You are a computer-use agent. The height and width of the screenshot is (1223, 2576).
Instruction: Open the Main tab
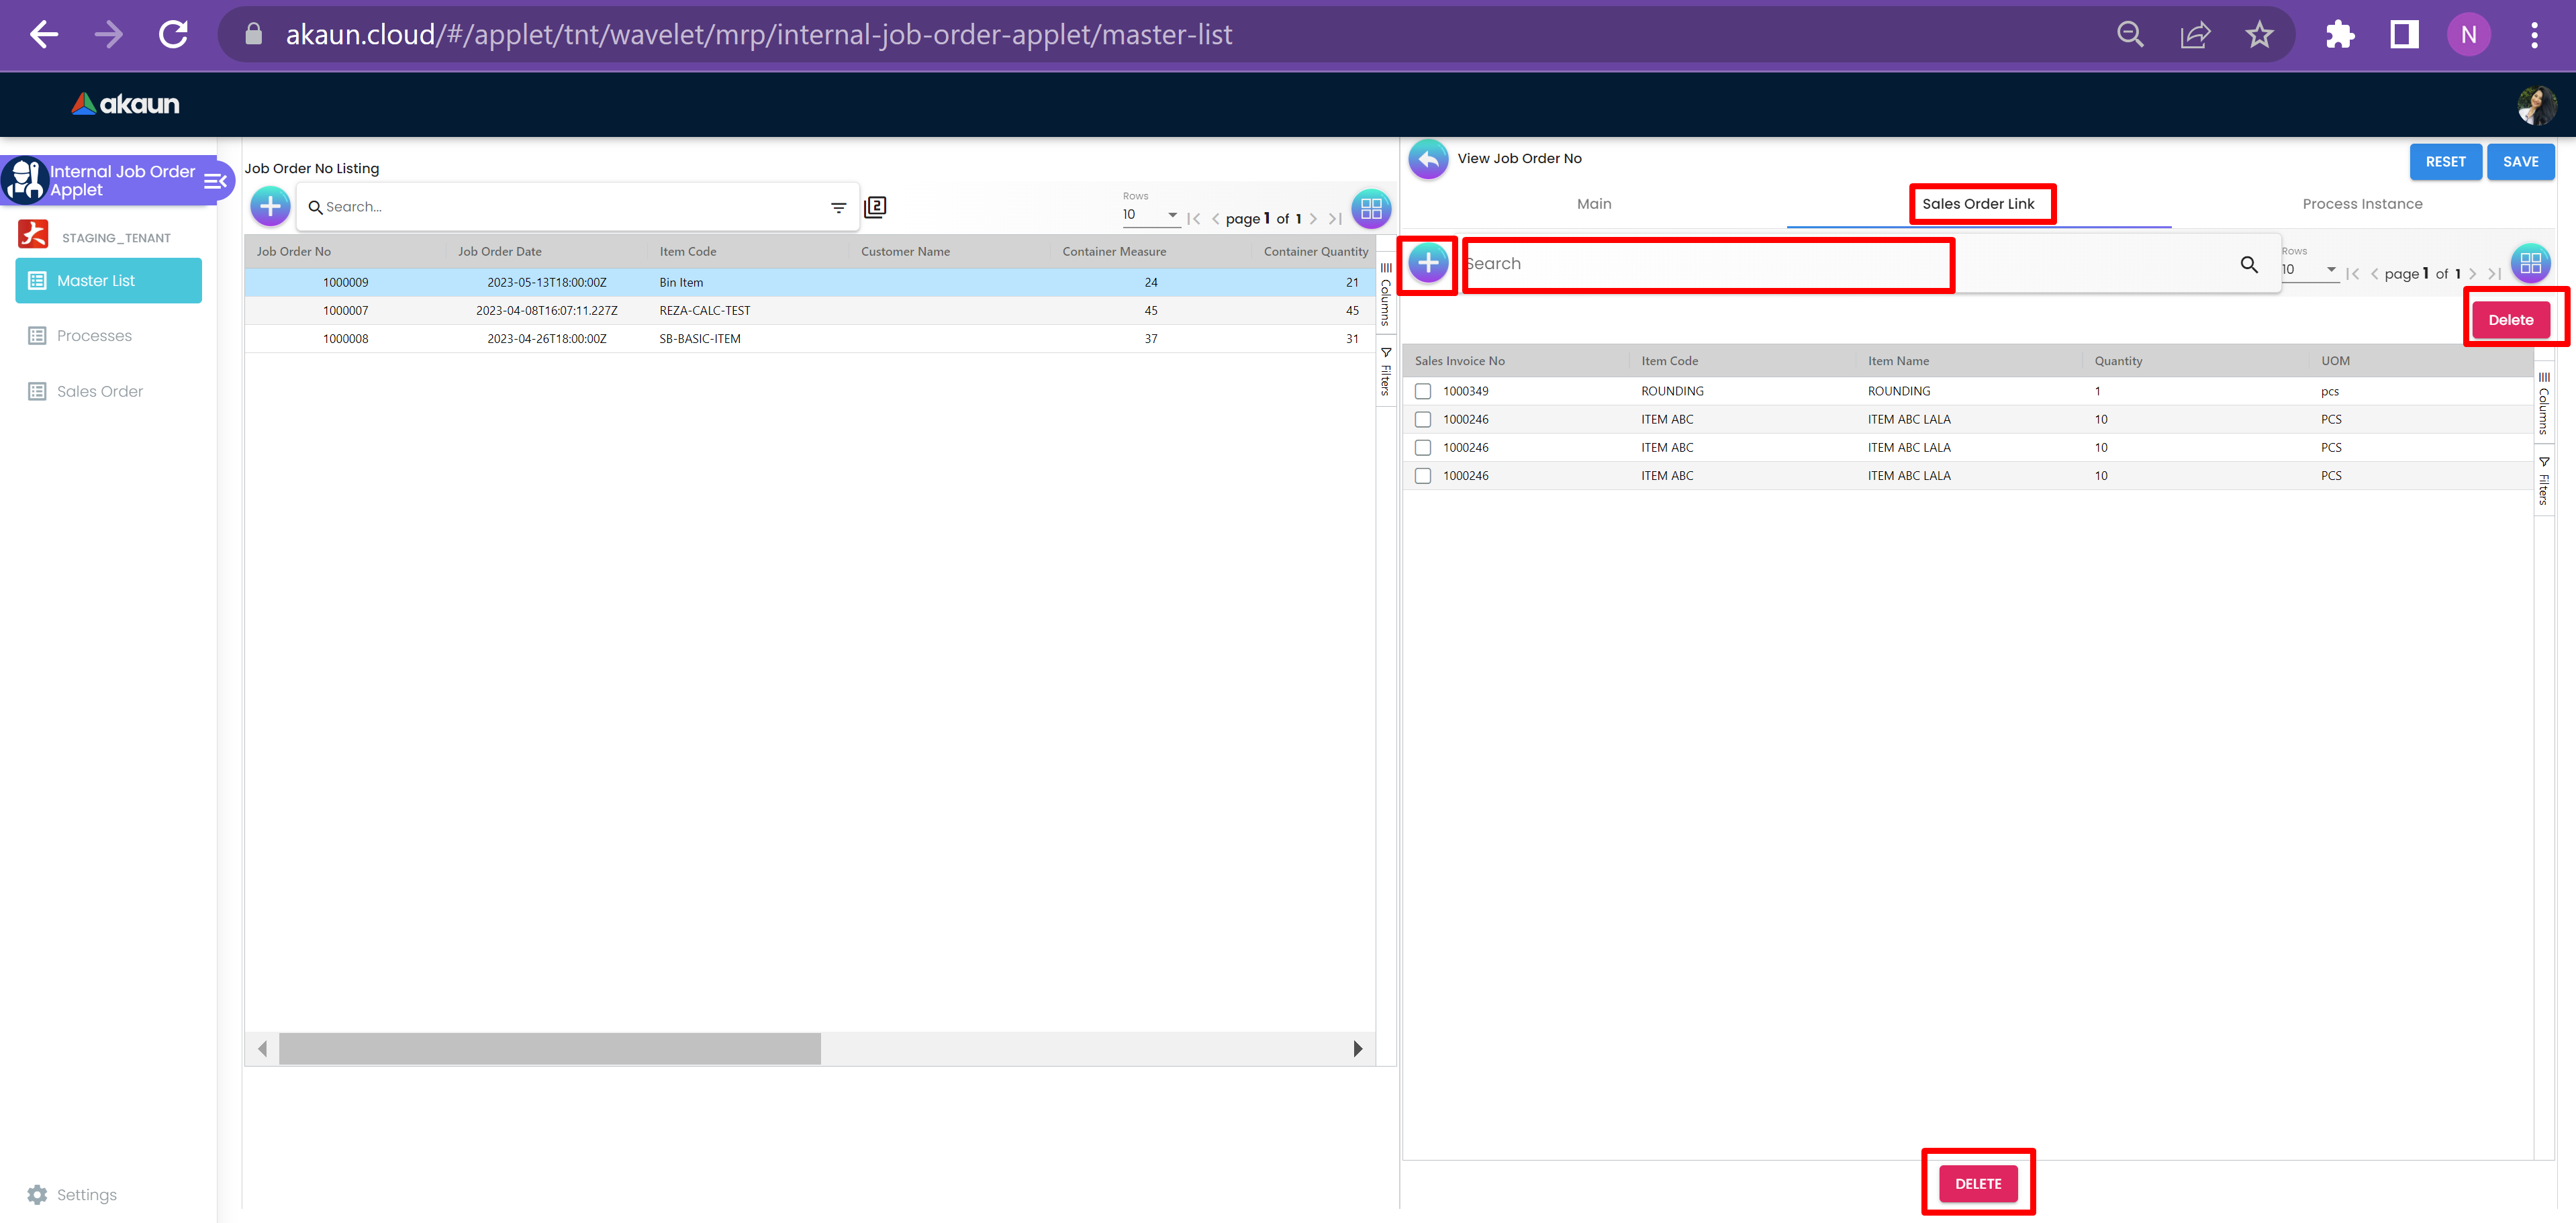(1593, 204)
